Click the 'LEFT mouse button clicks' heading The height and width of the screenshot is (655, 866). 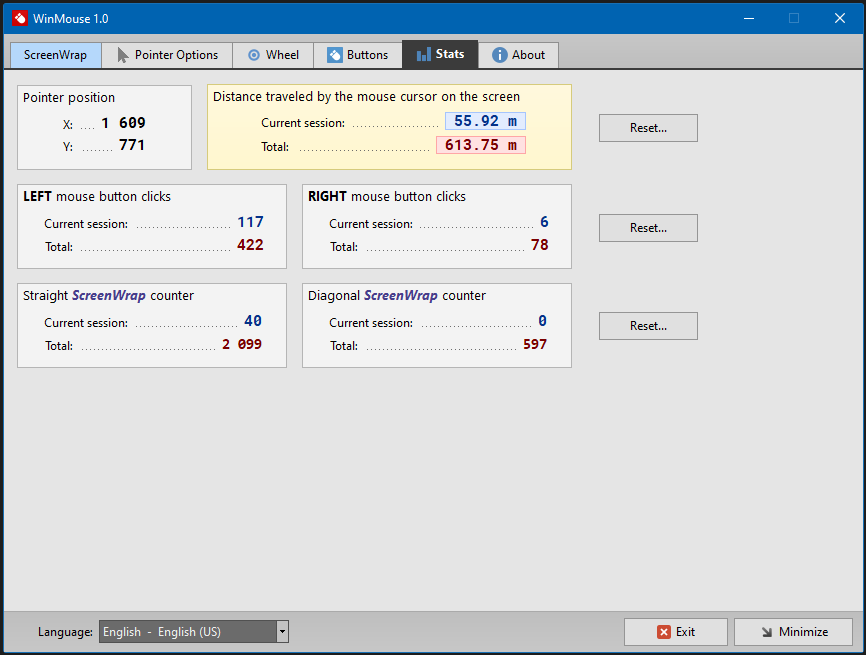click(x=97, y=197)
